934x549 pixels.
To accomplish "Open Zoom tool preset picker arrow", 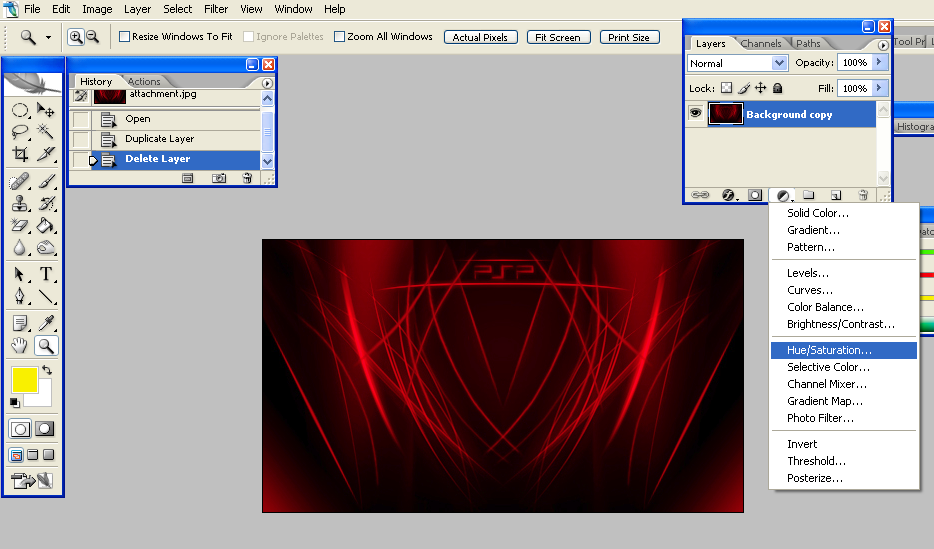I will 48,38.
